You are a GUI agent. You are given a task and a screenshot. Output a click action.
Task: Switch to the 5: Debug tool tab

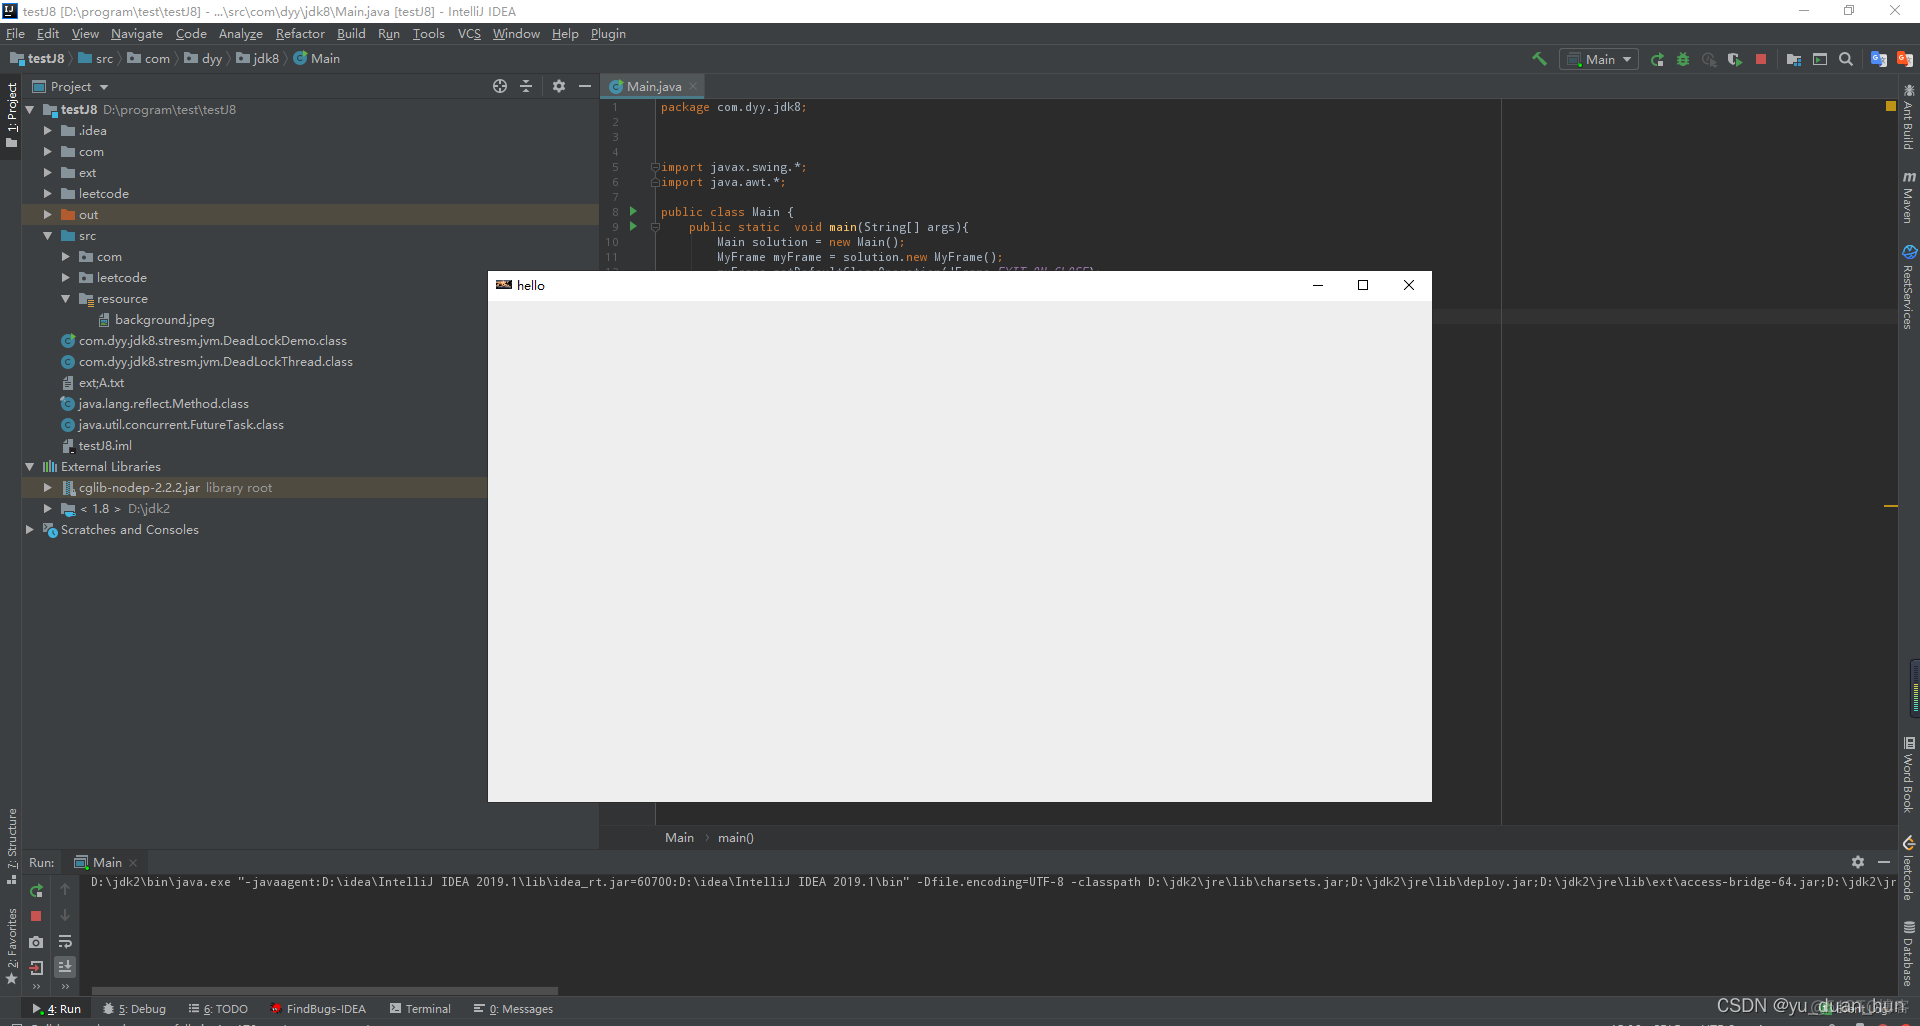135,1009
